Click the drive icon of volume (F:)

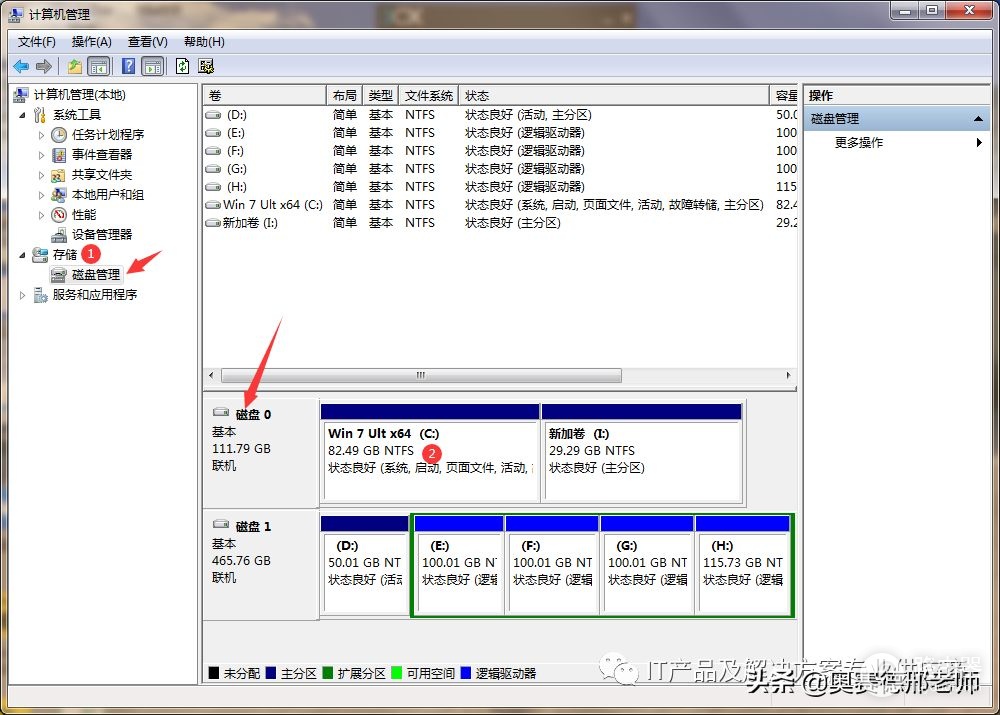tap(213, 151)
